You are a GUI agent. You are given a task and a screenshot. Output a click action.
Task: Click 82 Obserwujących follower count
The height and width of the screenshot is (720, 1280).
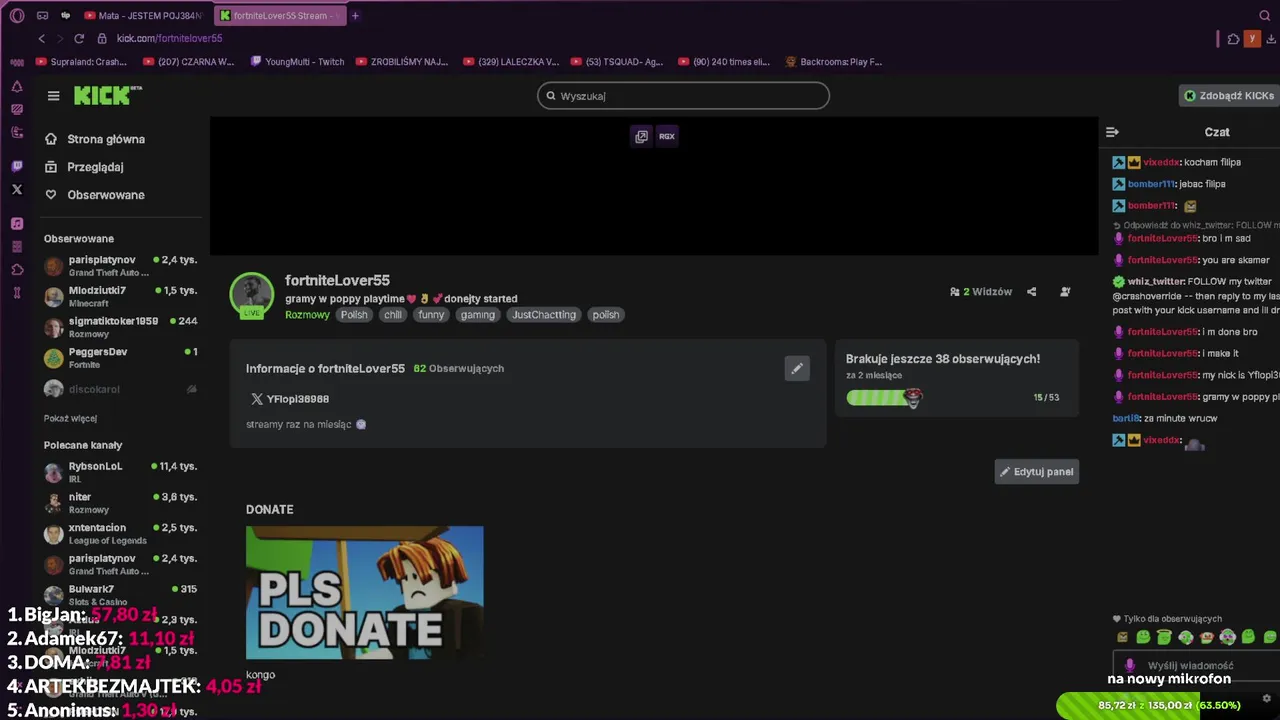pos(459,369)
